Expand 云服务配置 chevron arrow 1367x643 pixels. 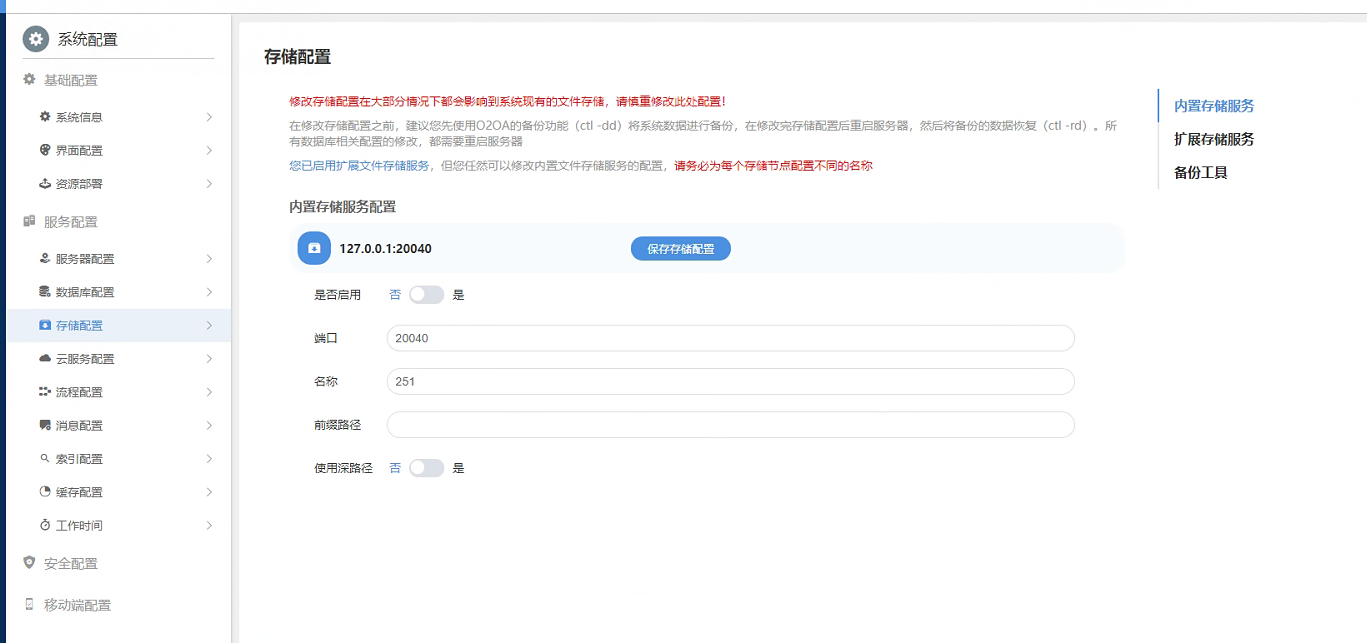click(x=209, y=358)
